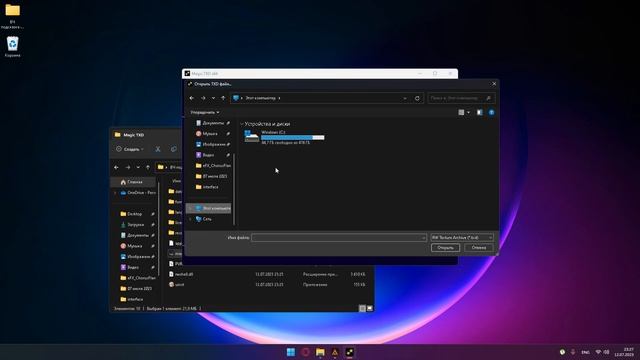Select Изображения in dialog sidebar
The width and height of the screenshot is (640, 360).
click(212, 144)
